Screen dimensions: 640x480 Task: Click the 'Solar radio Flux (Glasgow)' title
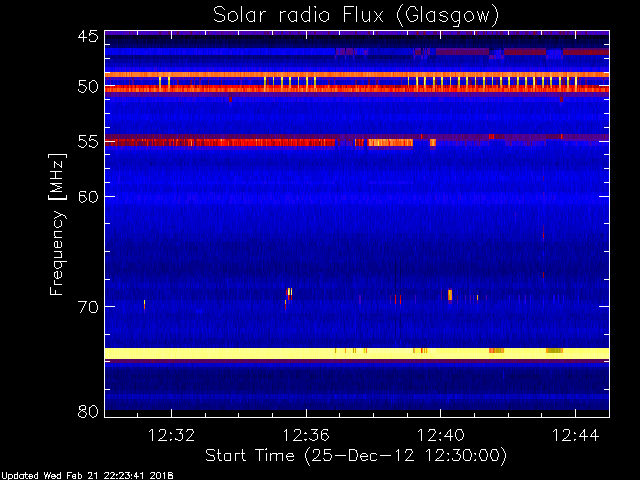tap(356, 16)
